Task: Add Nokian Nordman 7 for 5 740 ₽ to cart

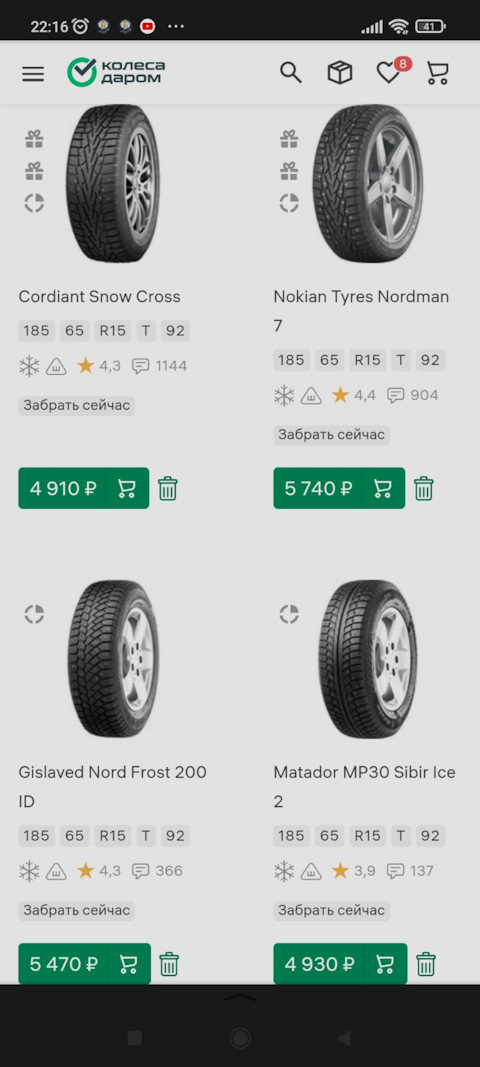Action: (339, 488)
